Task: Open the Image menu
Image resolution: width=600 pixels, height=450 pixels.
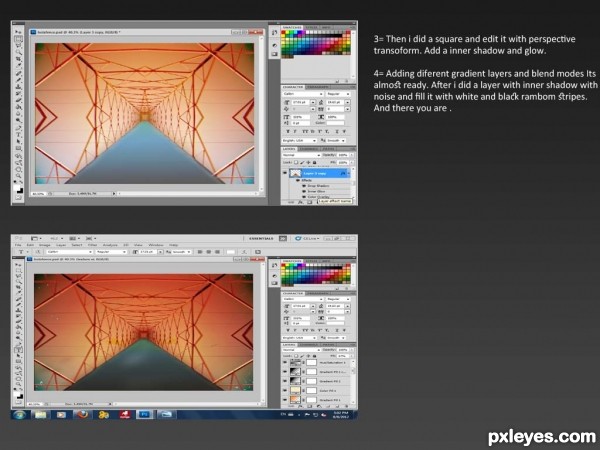Action: click(44, 245)
